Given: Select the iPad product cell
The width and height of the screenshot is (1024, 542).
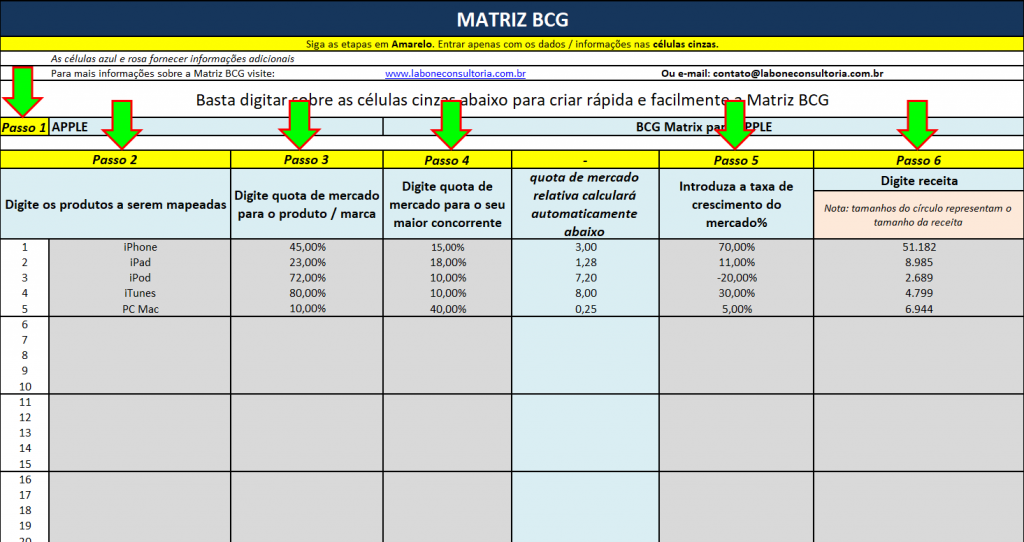Looking at the screenshot, I should 140,263.
